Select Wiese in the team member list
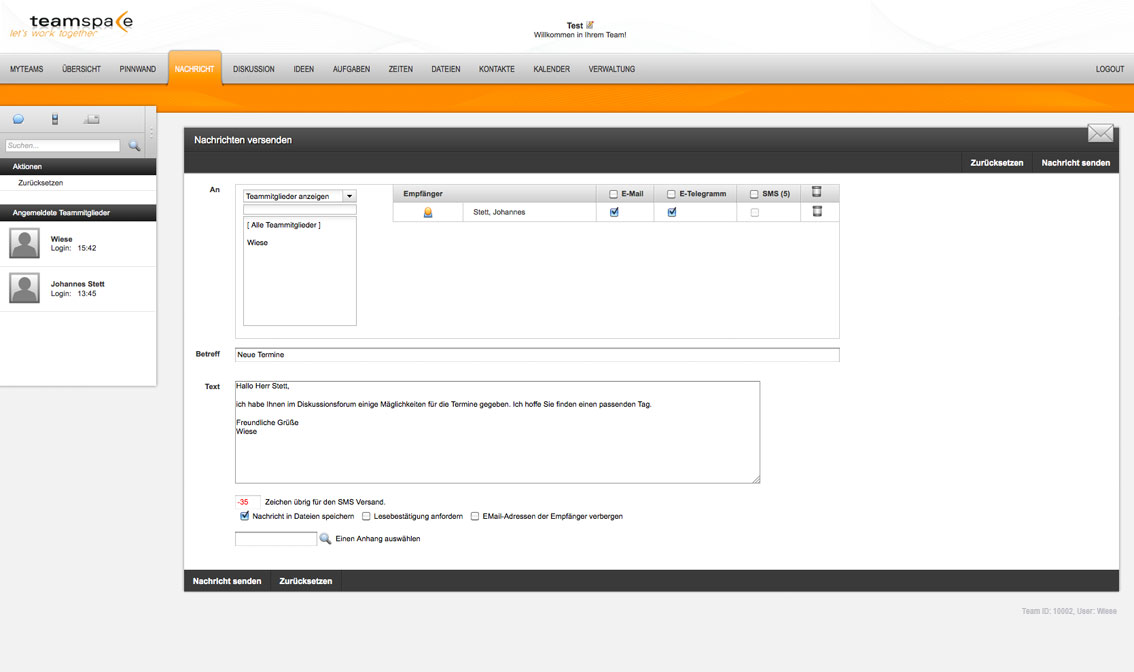Image resolution: width=1134 pixels, height=672 pixels. (257, 242)
